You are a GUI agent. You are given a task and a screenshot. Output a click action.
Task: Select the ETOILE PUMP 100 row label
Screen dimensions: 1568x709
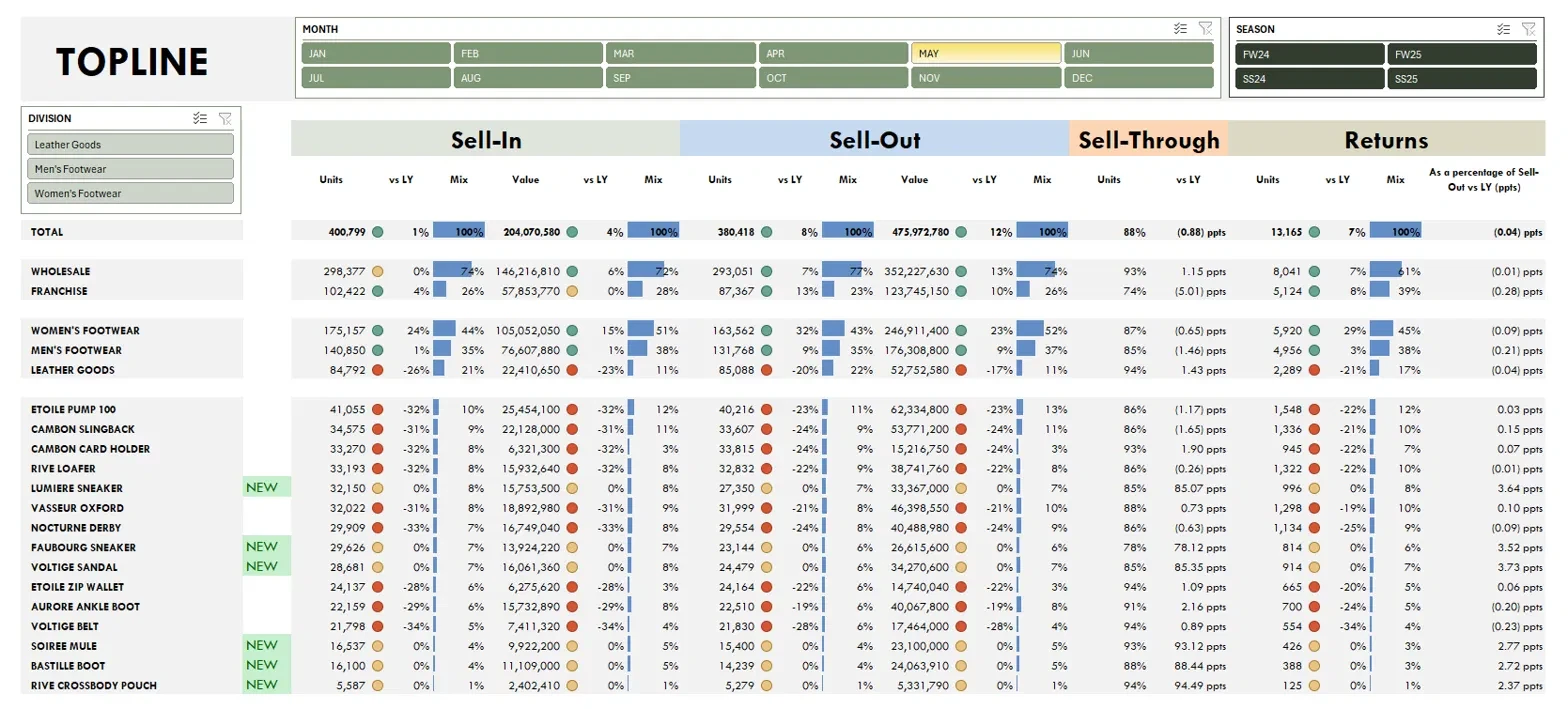pyautogui.click(x=73, y=409)
